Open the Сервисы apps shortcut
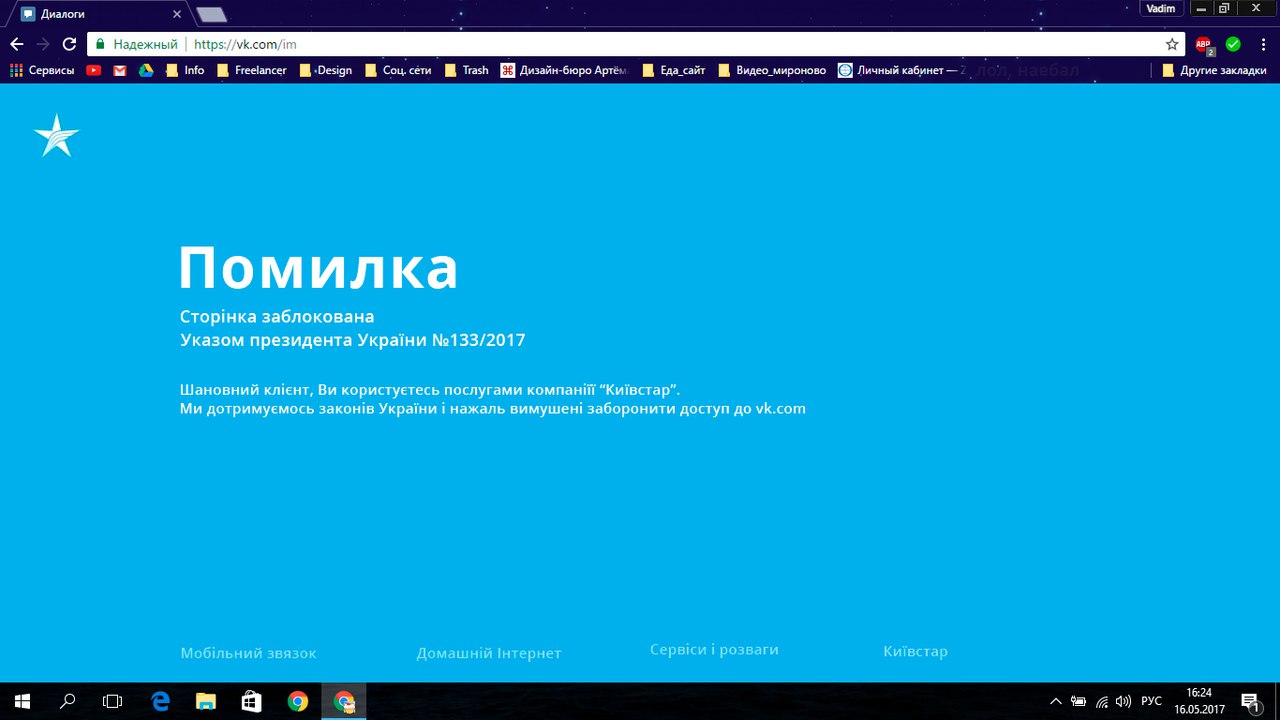The height and width of the screenshot is (720, 1280). point(42,70)
